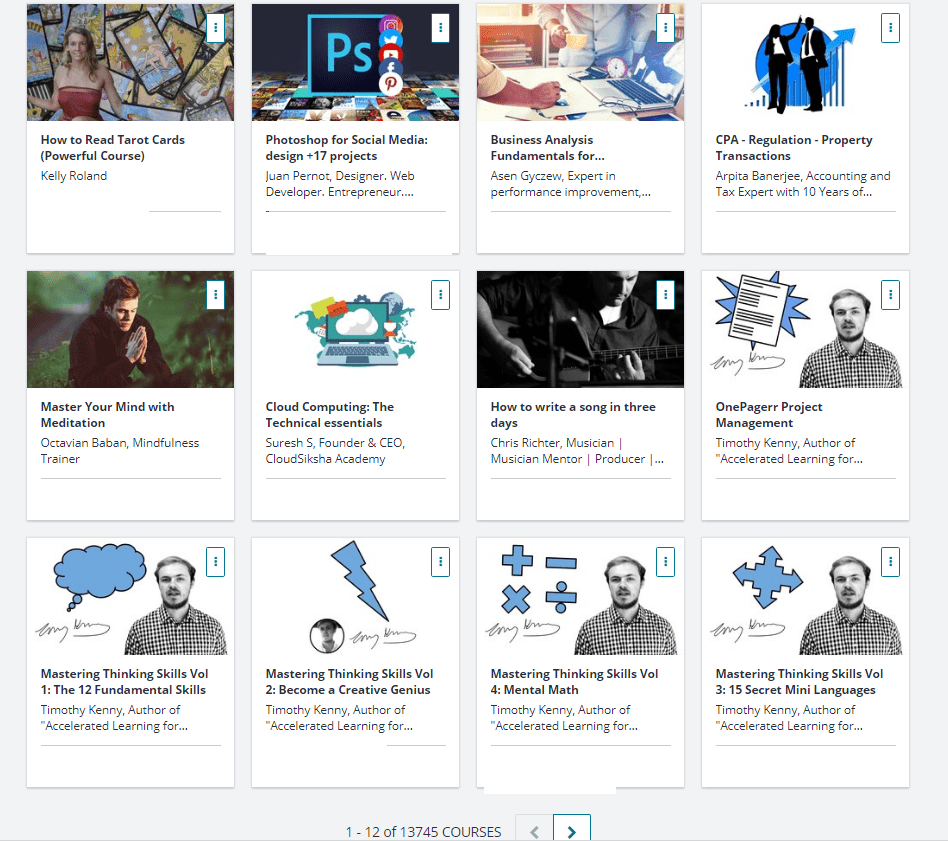Open options menu on Master Your Mind course
Screen dimensions: 948x841
[x=215, y=295]
